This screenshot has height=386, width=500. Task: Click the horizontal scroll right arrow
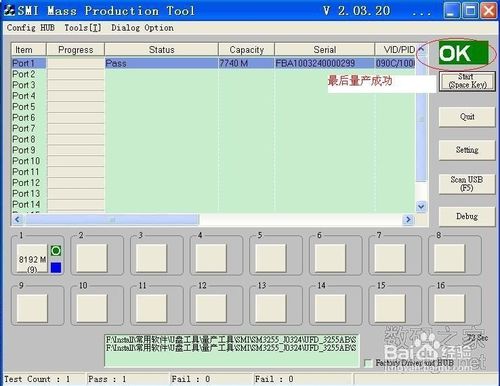[x=408, y=219]
